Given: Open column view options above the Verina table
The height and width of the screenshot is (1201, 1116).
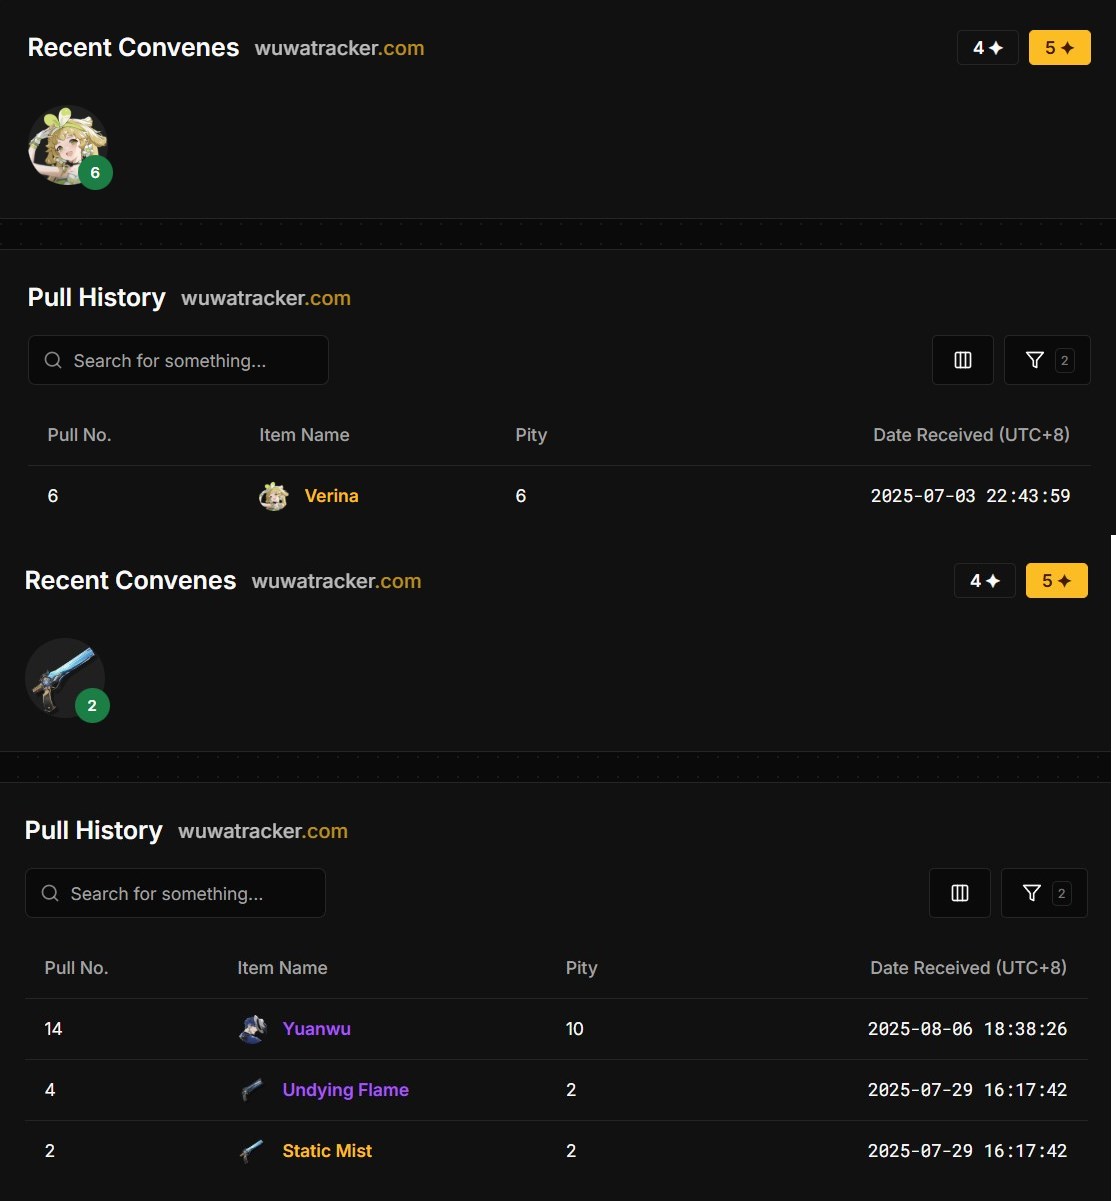Looking at the screenshot, I should tap(962, 360).
